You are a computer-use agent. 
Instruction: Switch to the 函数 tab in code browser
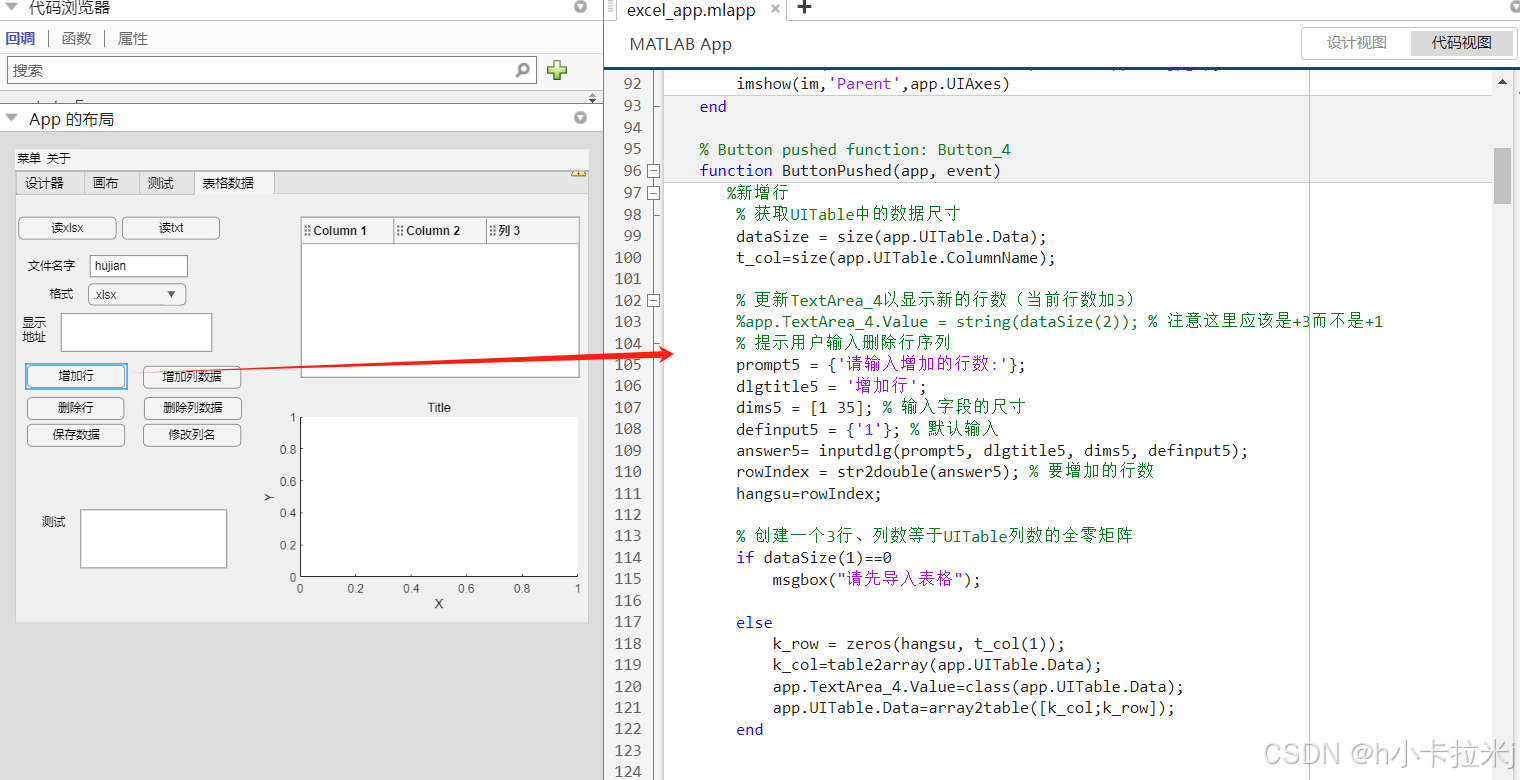tap(78, 38)
